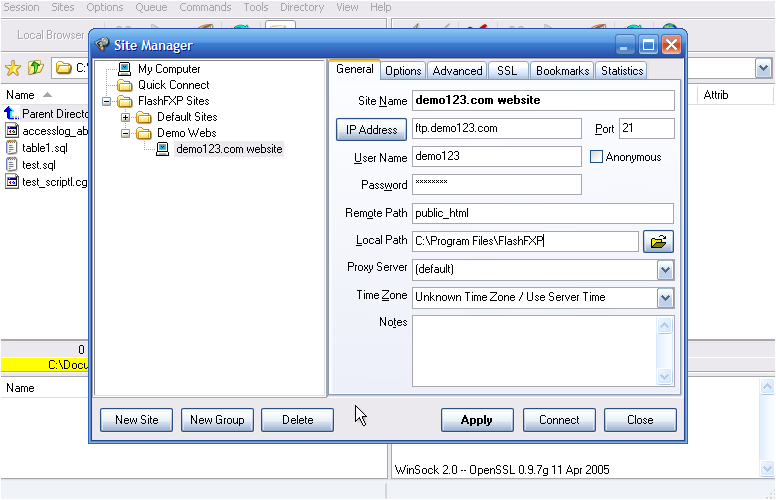Click the FlashFXP Sites folder icon
776x500 pixels.
[x=125, y=101]
